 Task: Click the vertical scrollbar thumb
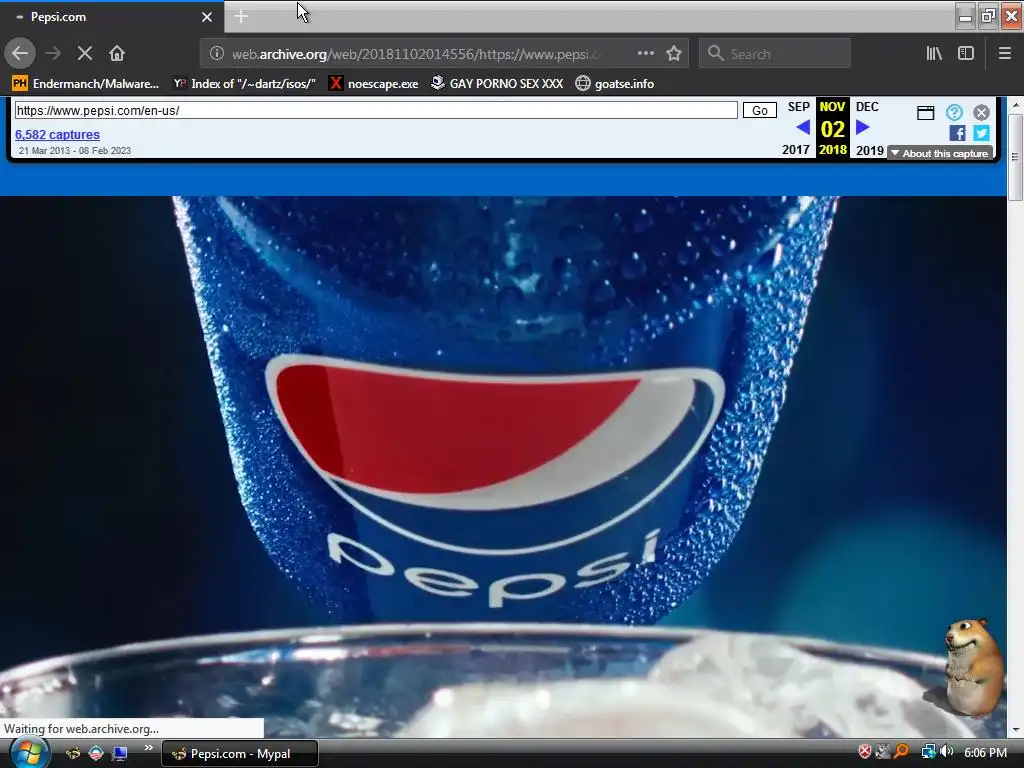pyautogui.click(x=1015, y=157)
